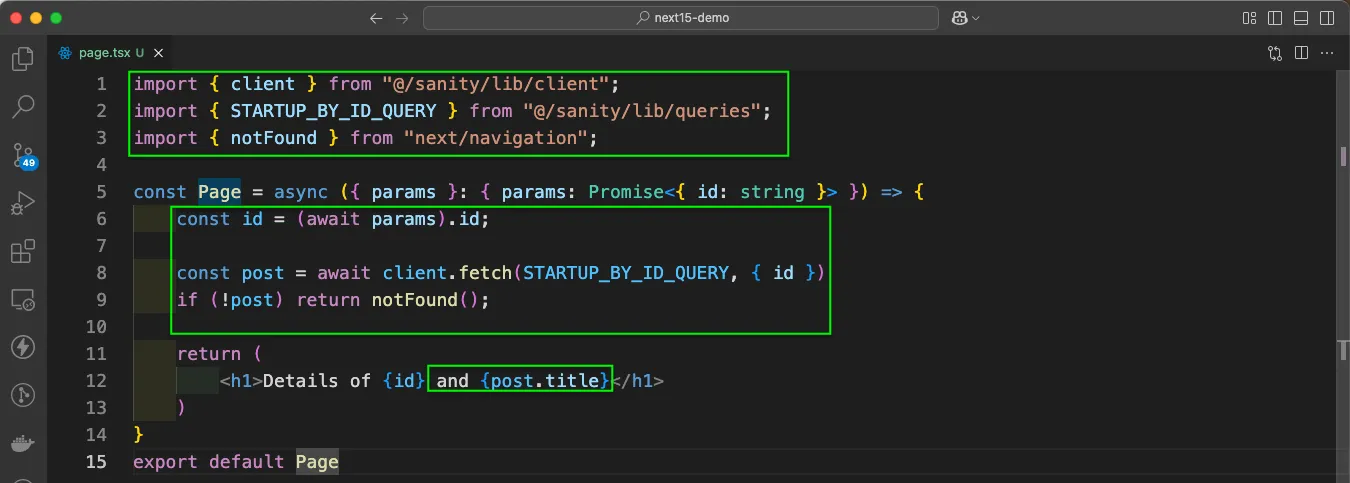Open the Explorer view in activity bar
Screen dimensions: 1350x483
(x=22, y=60)
